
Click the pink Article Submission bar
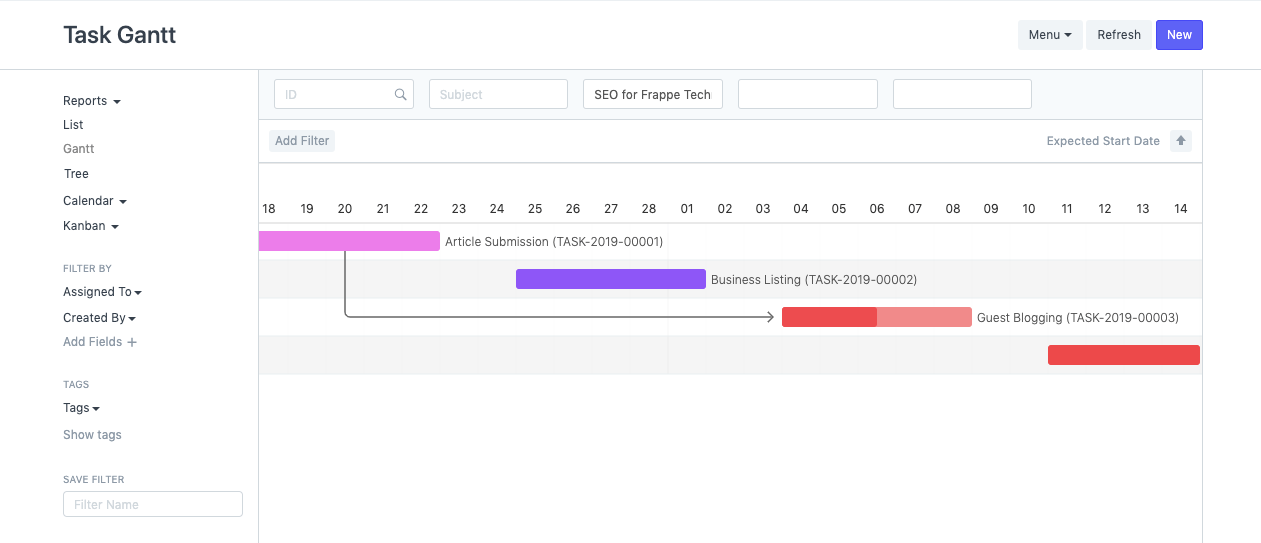tap(349, 241)
